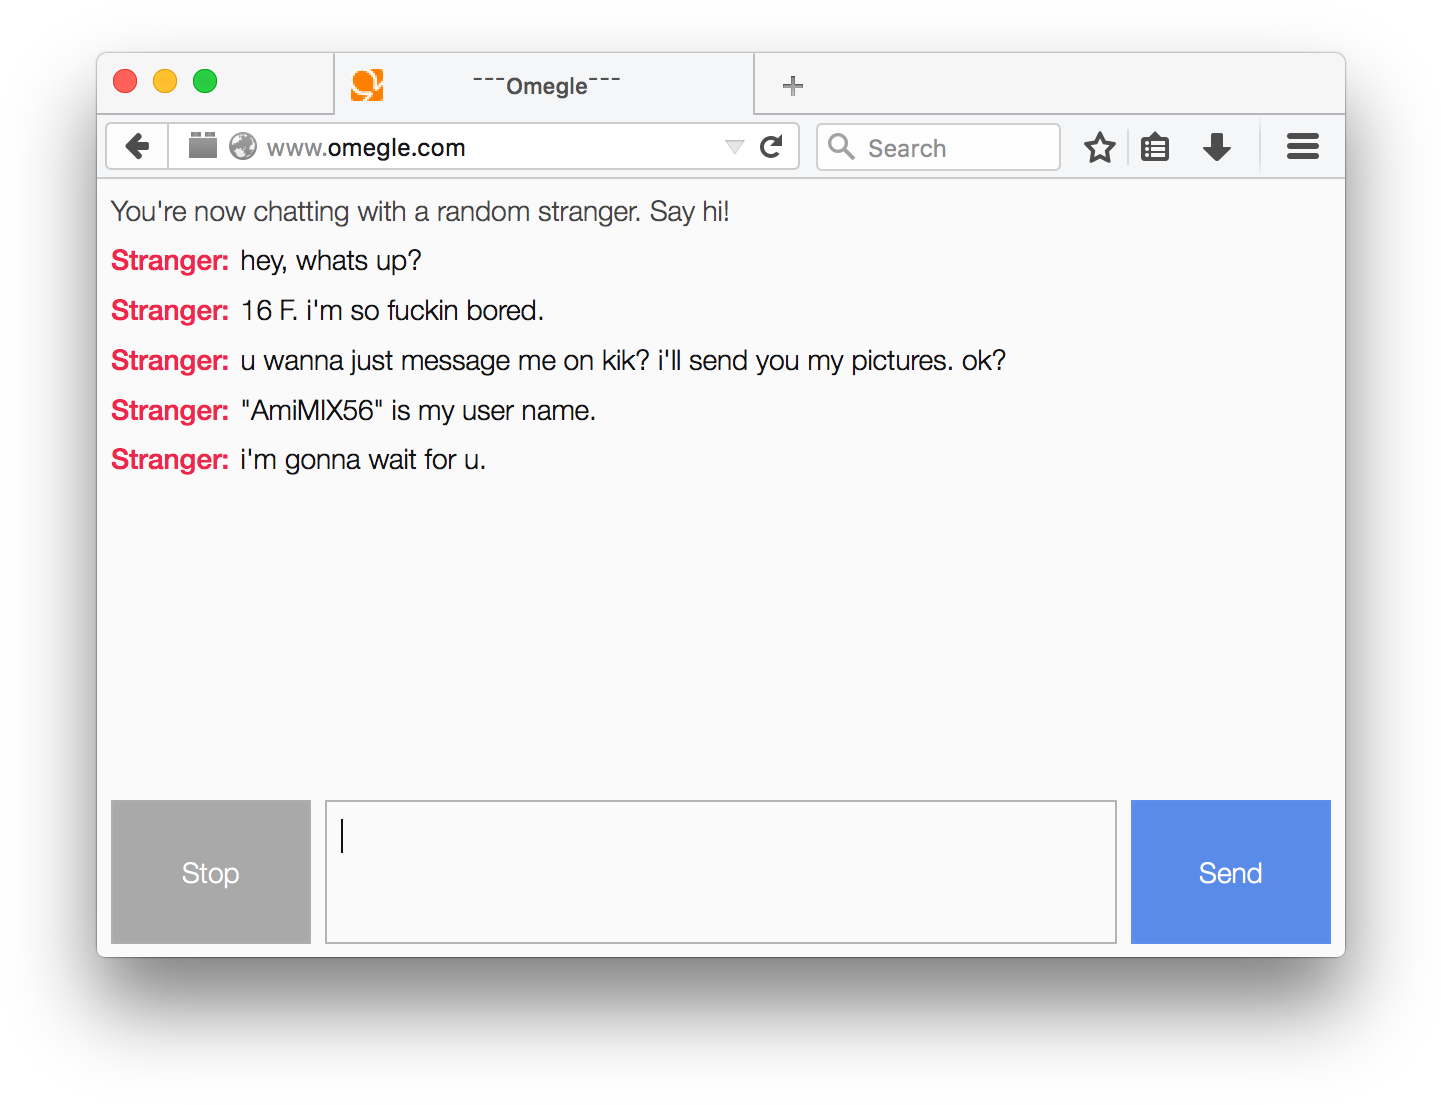Open a new tab with plus button
This screenshot has width=1441, height=1105.
[793, 86]
